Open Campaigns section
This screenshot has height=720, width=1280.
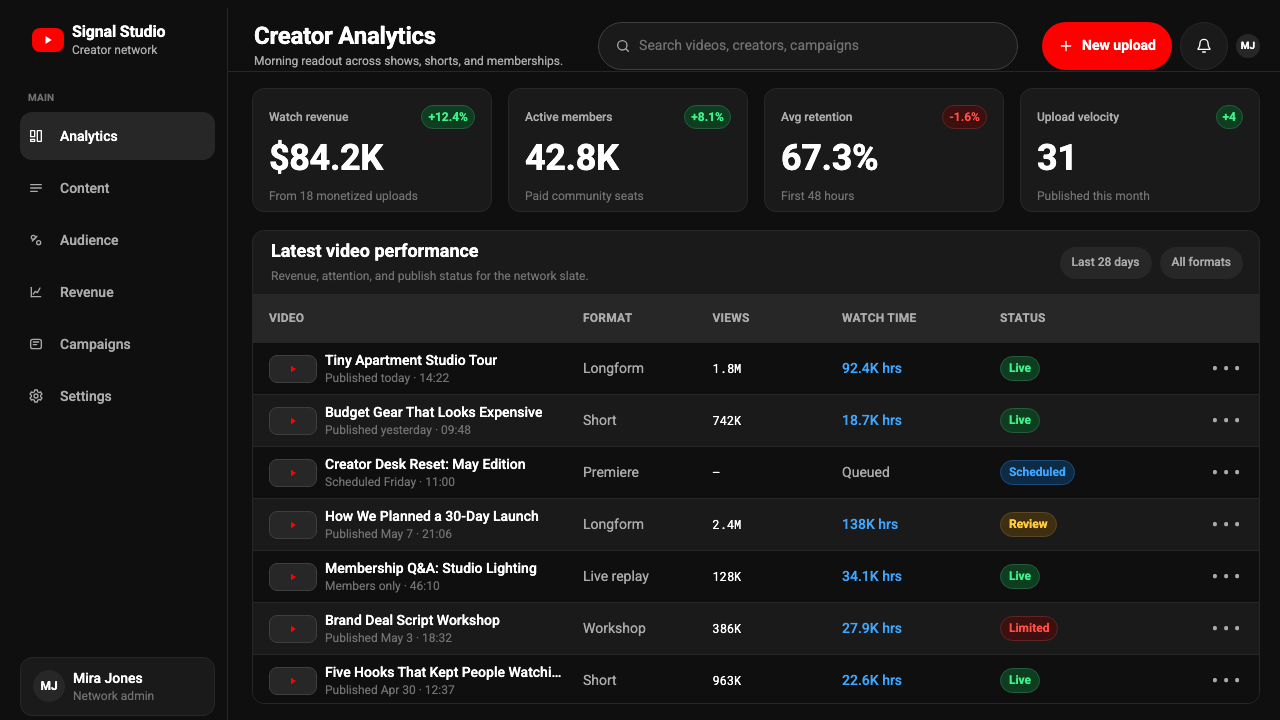tap(117, 344)
